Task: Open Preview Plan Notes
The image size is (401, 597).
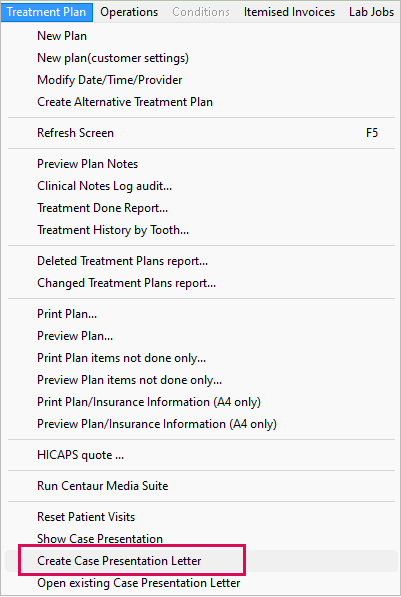Action: [x=201, y=164]
